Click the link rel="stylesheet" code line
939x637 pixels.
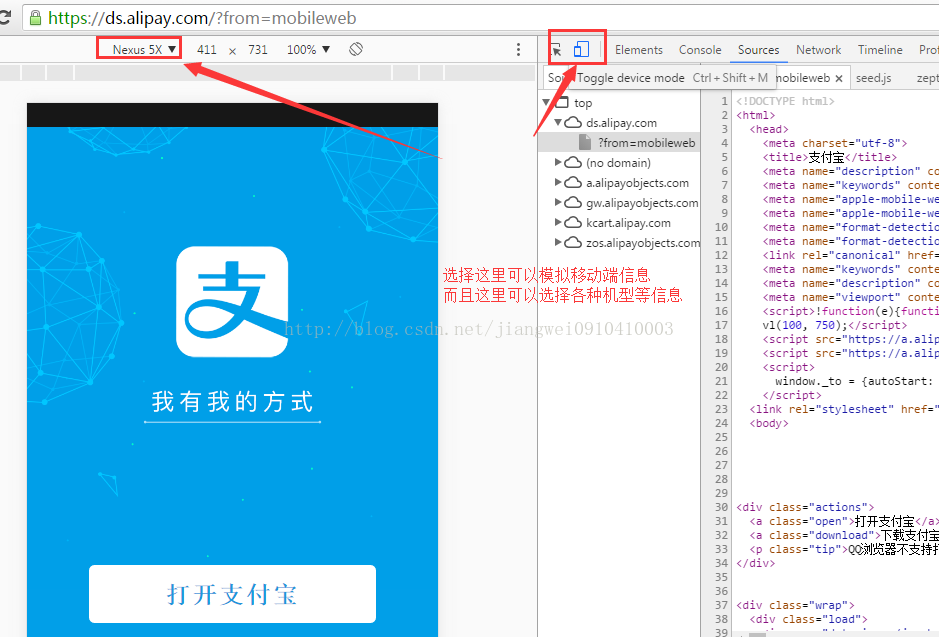pyautogui.click(x=844, y=410)
